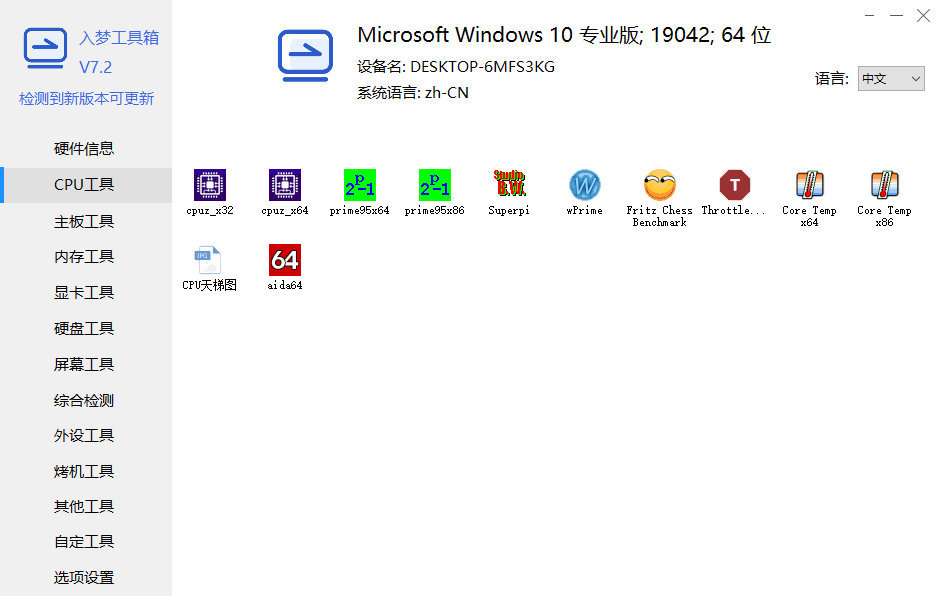This screenshot has height=596, width=941.
Task: Launch the Superpi benchmark icon
Action: tap(510, 185)
